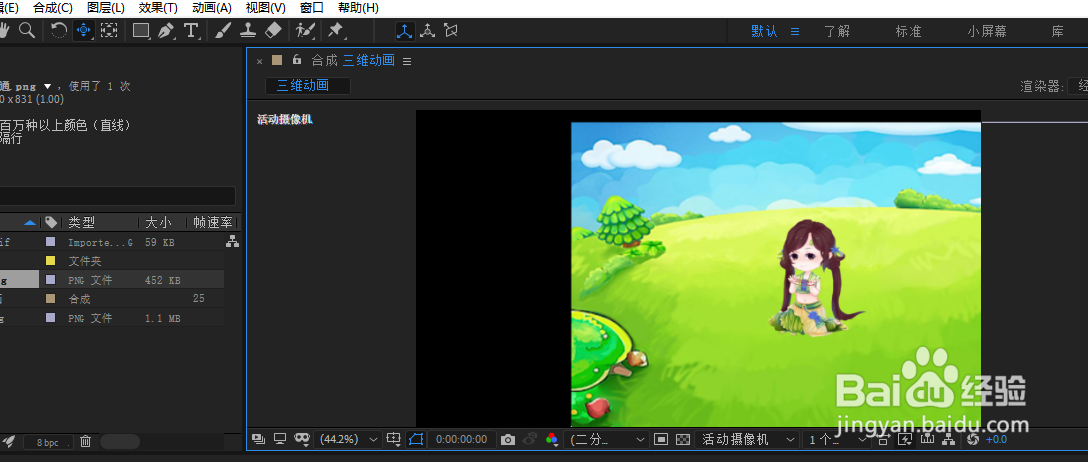Open the 二分 resolution dropdown
The image size is (1088, 462).
pos(608,440)
